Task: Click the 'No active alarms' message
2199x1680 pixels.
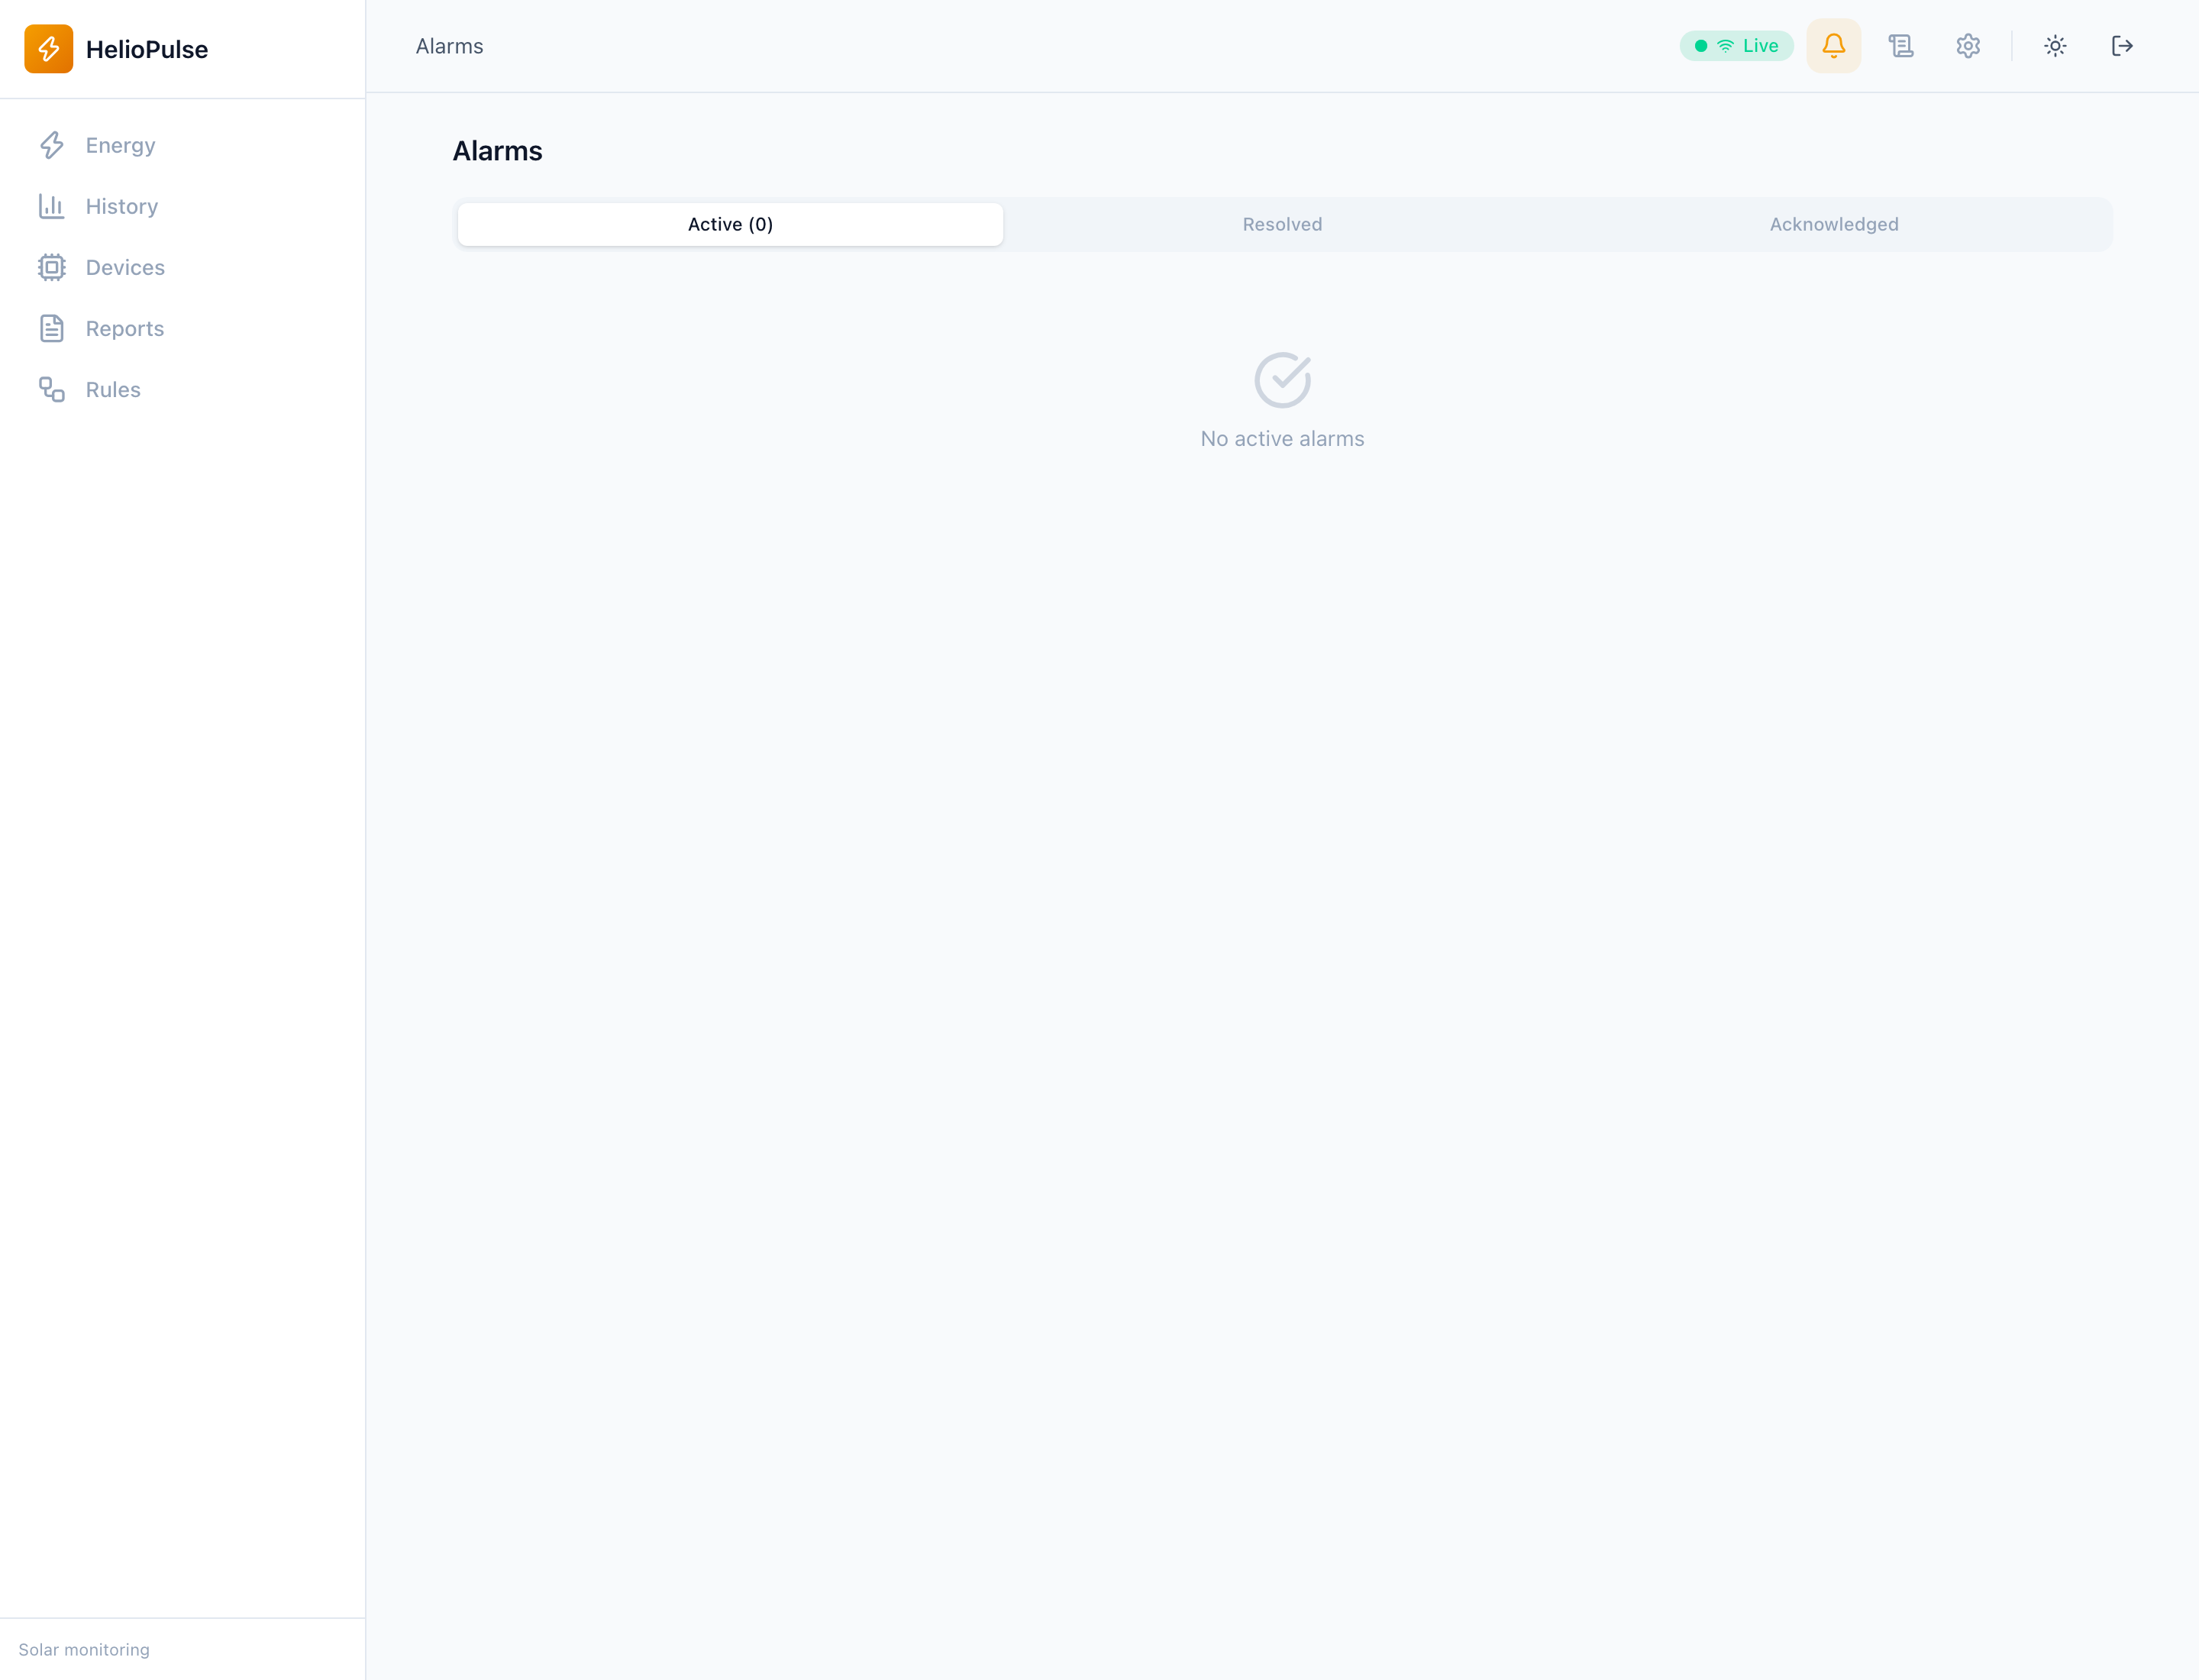Action: point(1282,439)
